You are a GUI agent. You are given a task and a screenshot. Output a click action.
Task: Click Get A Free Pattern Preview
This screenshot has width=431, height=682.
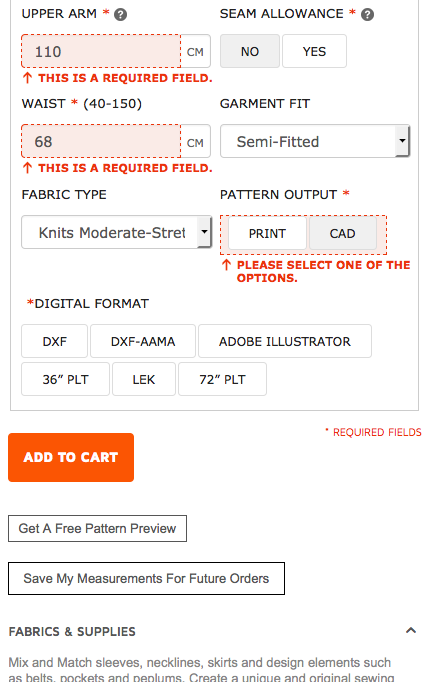97,528
